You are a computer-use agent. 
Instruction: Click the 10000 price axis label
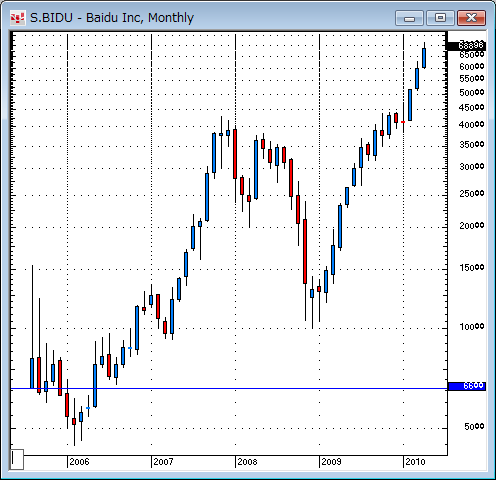click(x=472, y=327)
